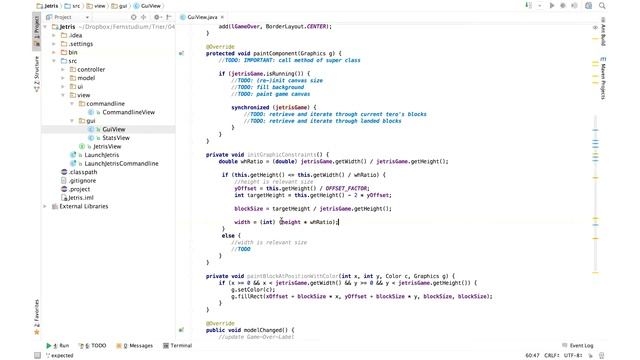Click override gutter icon beside paintComponent

pyautogui.click(x=181, y=53)
